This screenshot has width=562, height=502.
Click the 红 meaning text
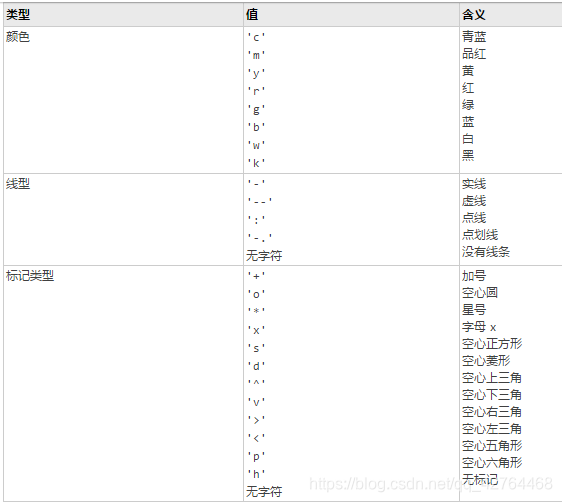click(x=468, y=88)
